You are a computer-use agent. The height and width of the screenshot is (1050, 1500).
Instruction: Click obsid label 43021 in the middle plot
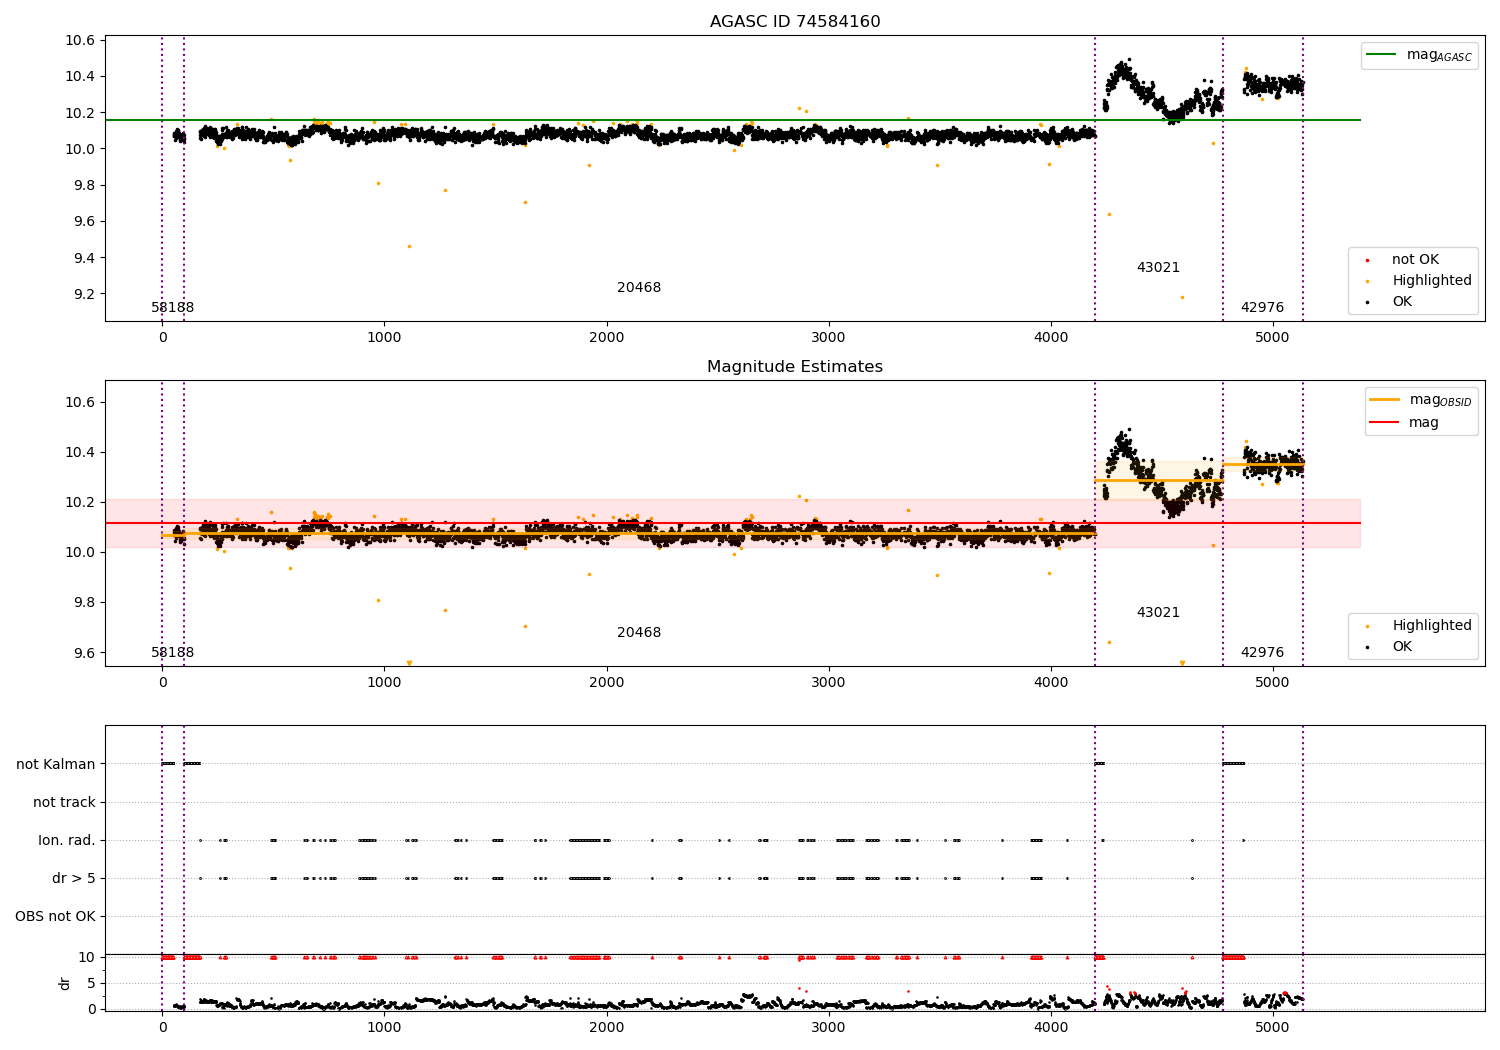point(1158,613)
